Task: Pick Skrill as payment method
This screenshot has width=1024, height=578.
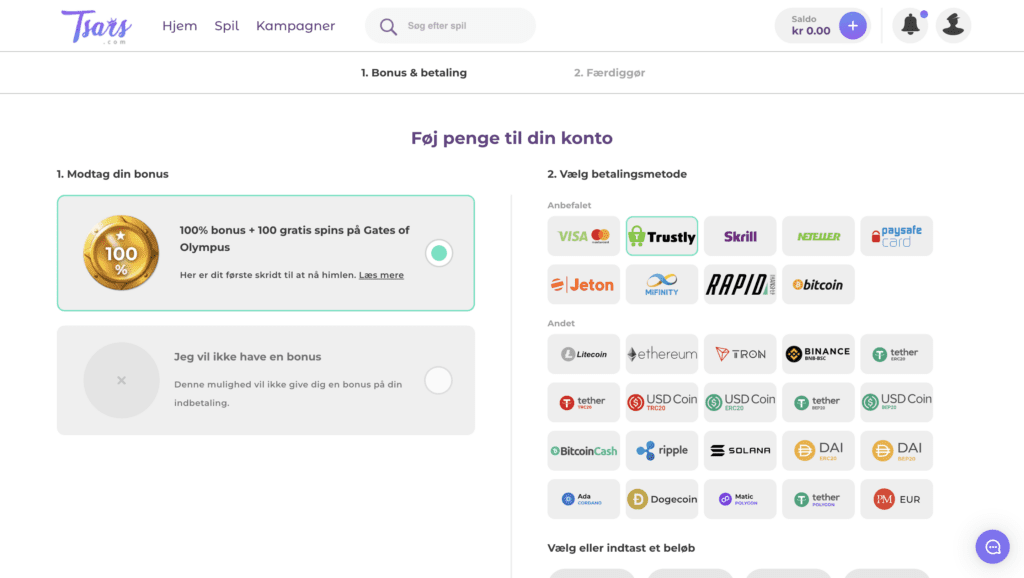Action: point(740,236)
